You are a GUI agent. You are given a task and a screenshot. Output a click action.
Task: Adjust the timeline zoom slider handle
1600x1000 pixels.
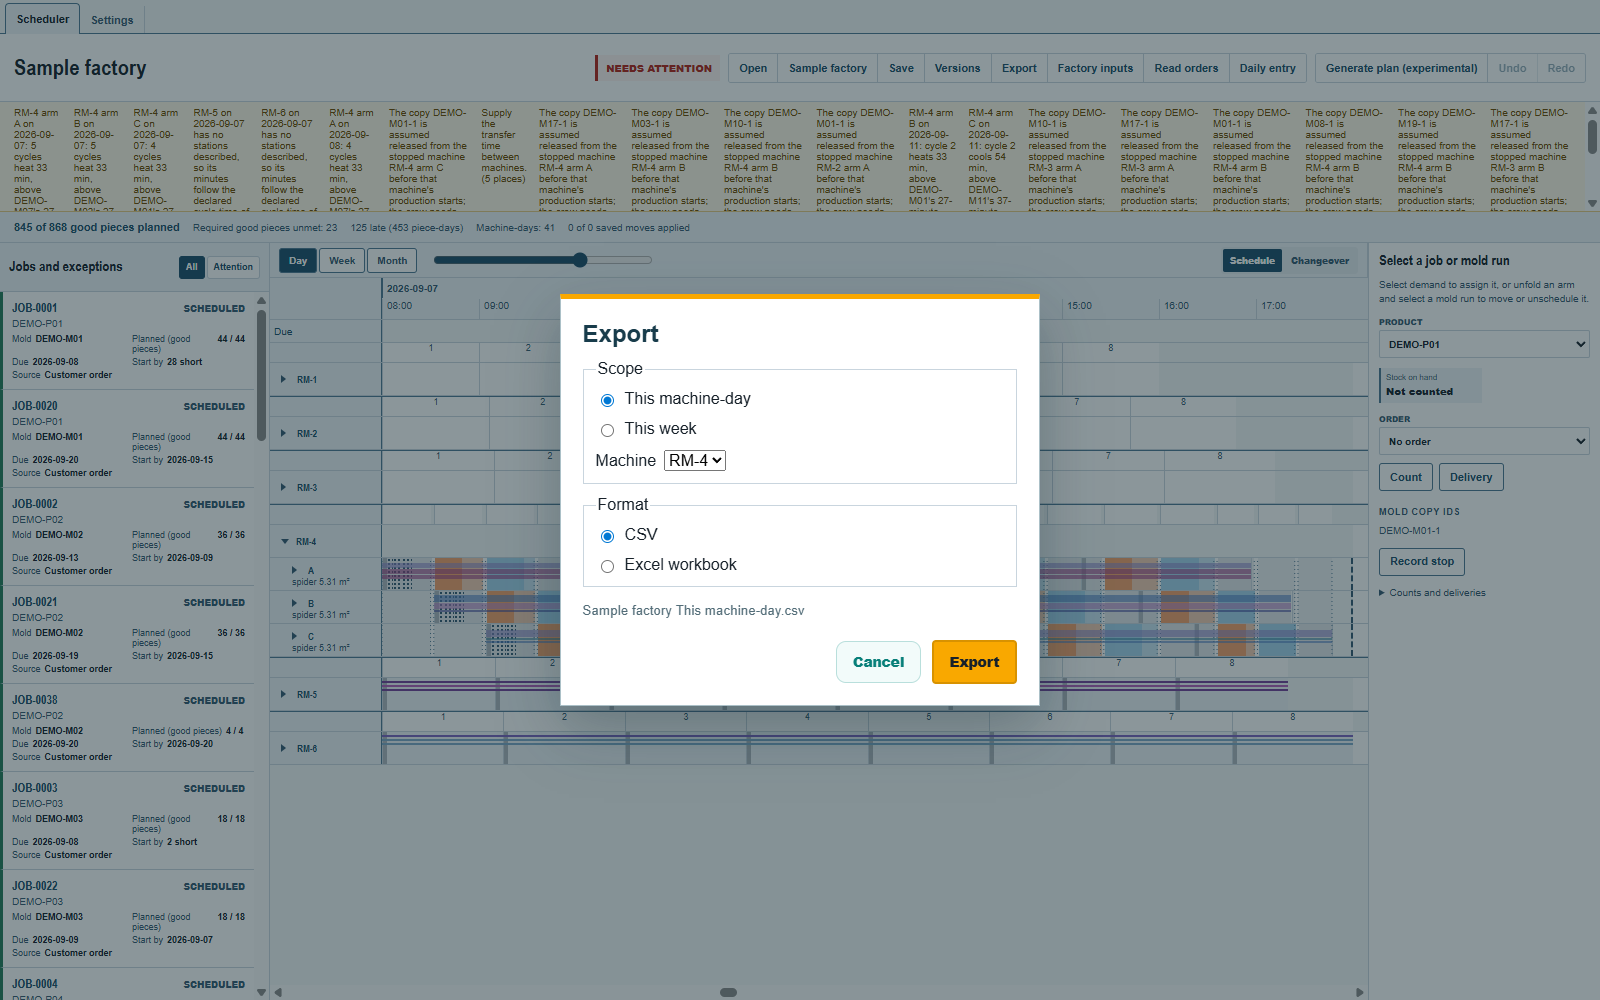580,260
